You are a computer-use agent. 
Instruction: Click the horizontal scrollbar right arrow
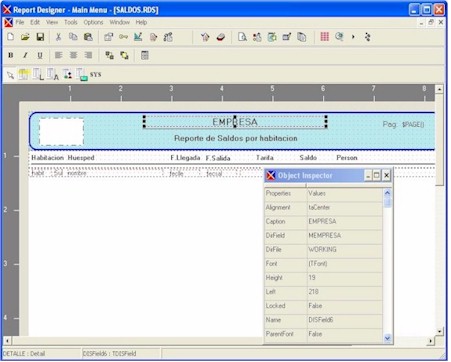pos(431,341)
